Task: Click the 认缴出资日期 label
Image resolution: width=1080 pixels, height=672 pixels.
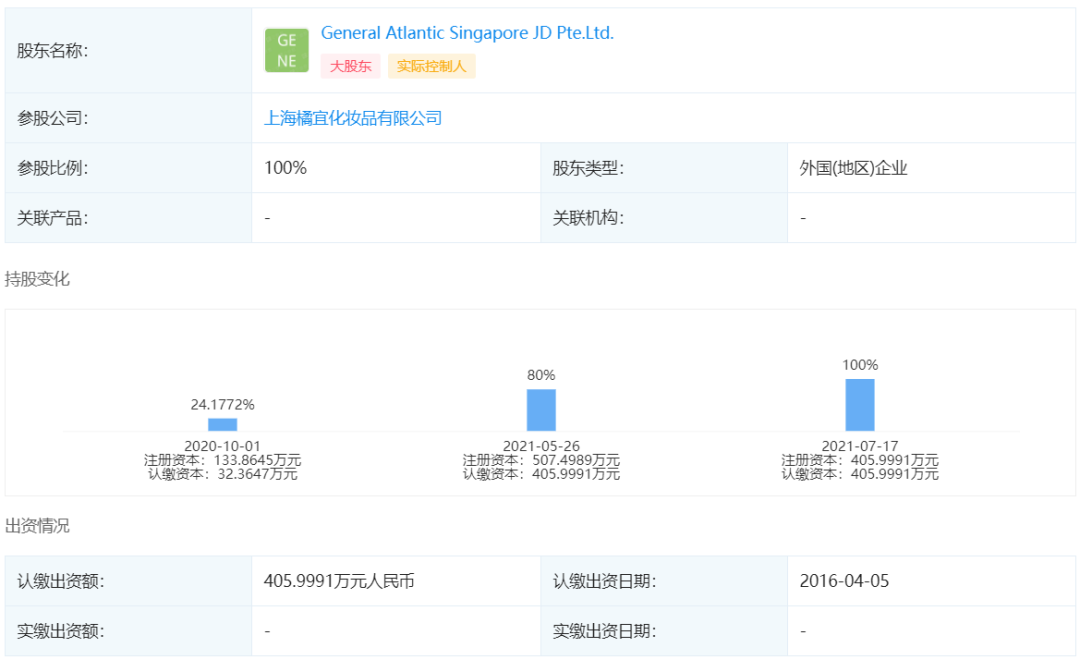Action: (605, 581)
